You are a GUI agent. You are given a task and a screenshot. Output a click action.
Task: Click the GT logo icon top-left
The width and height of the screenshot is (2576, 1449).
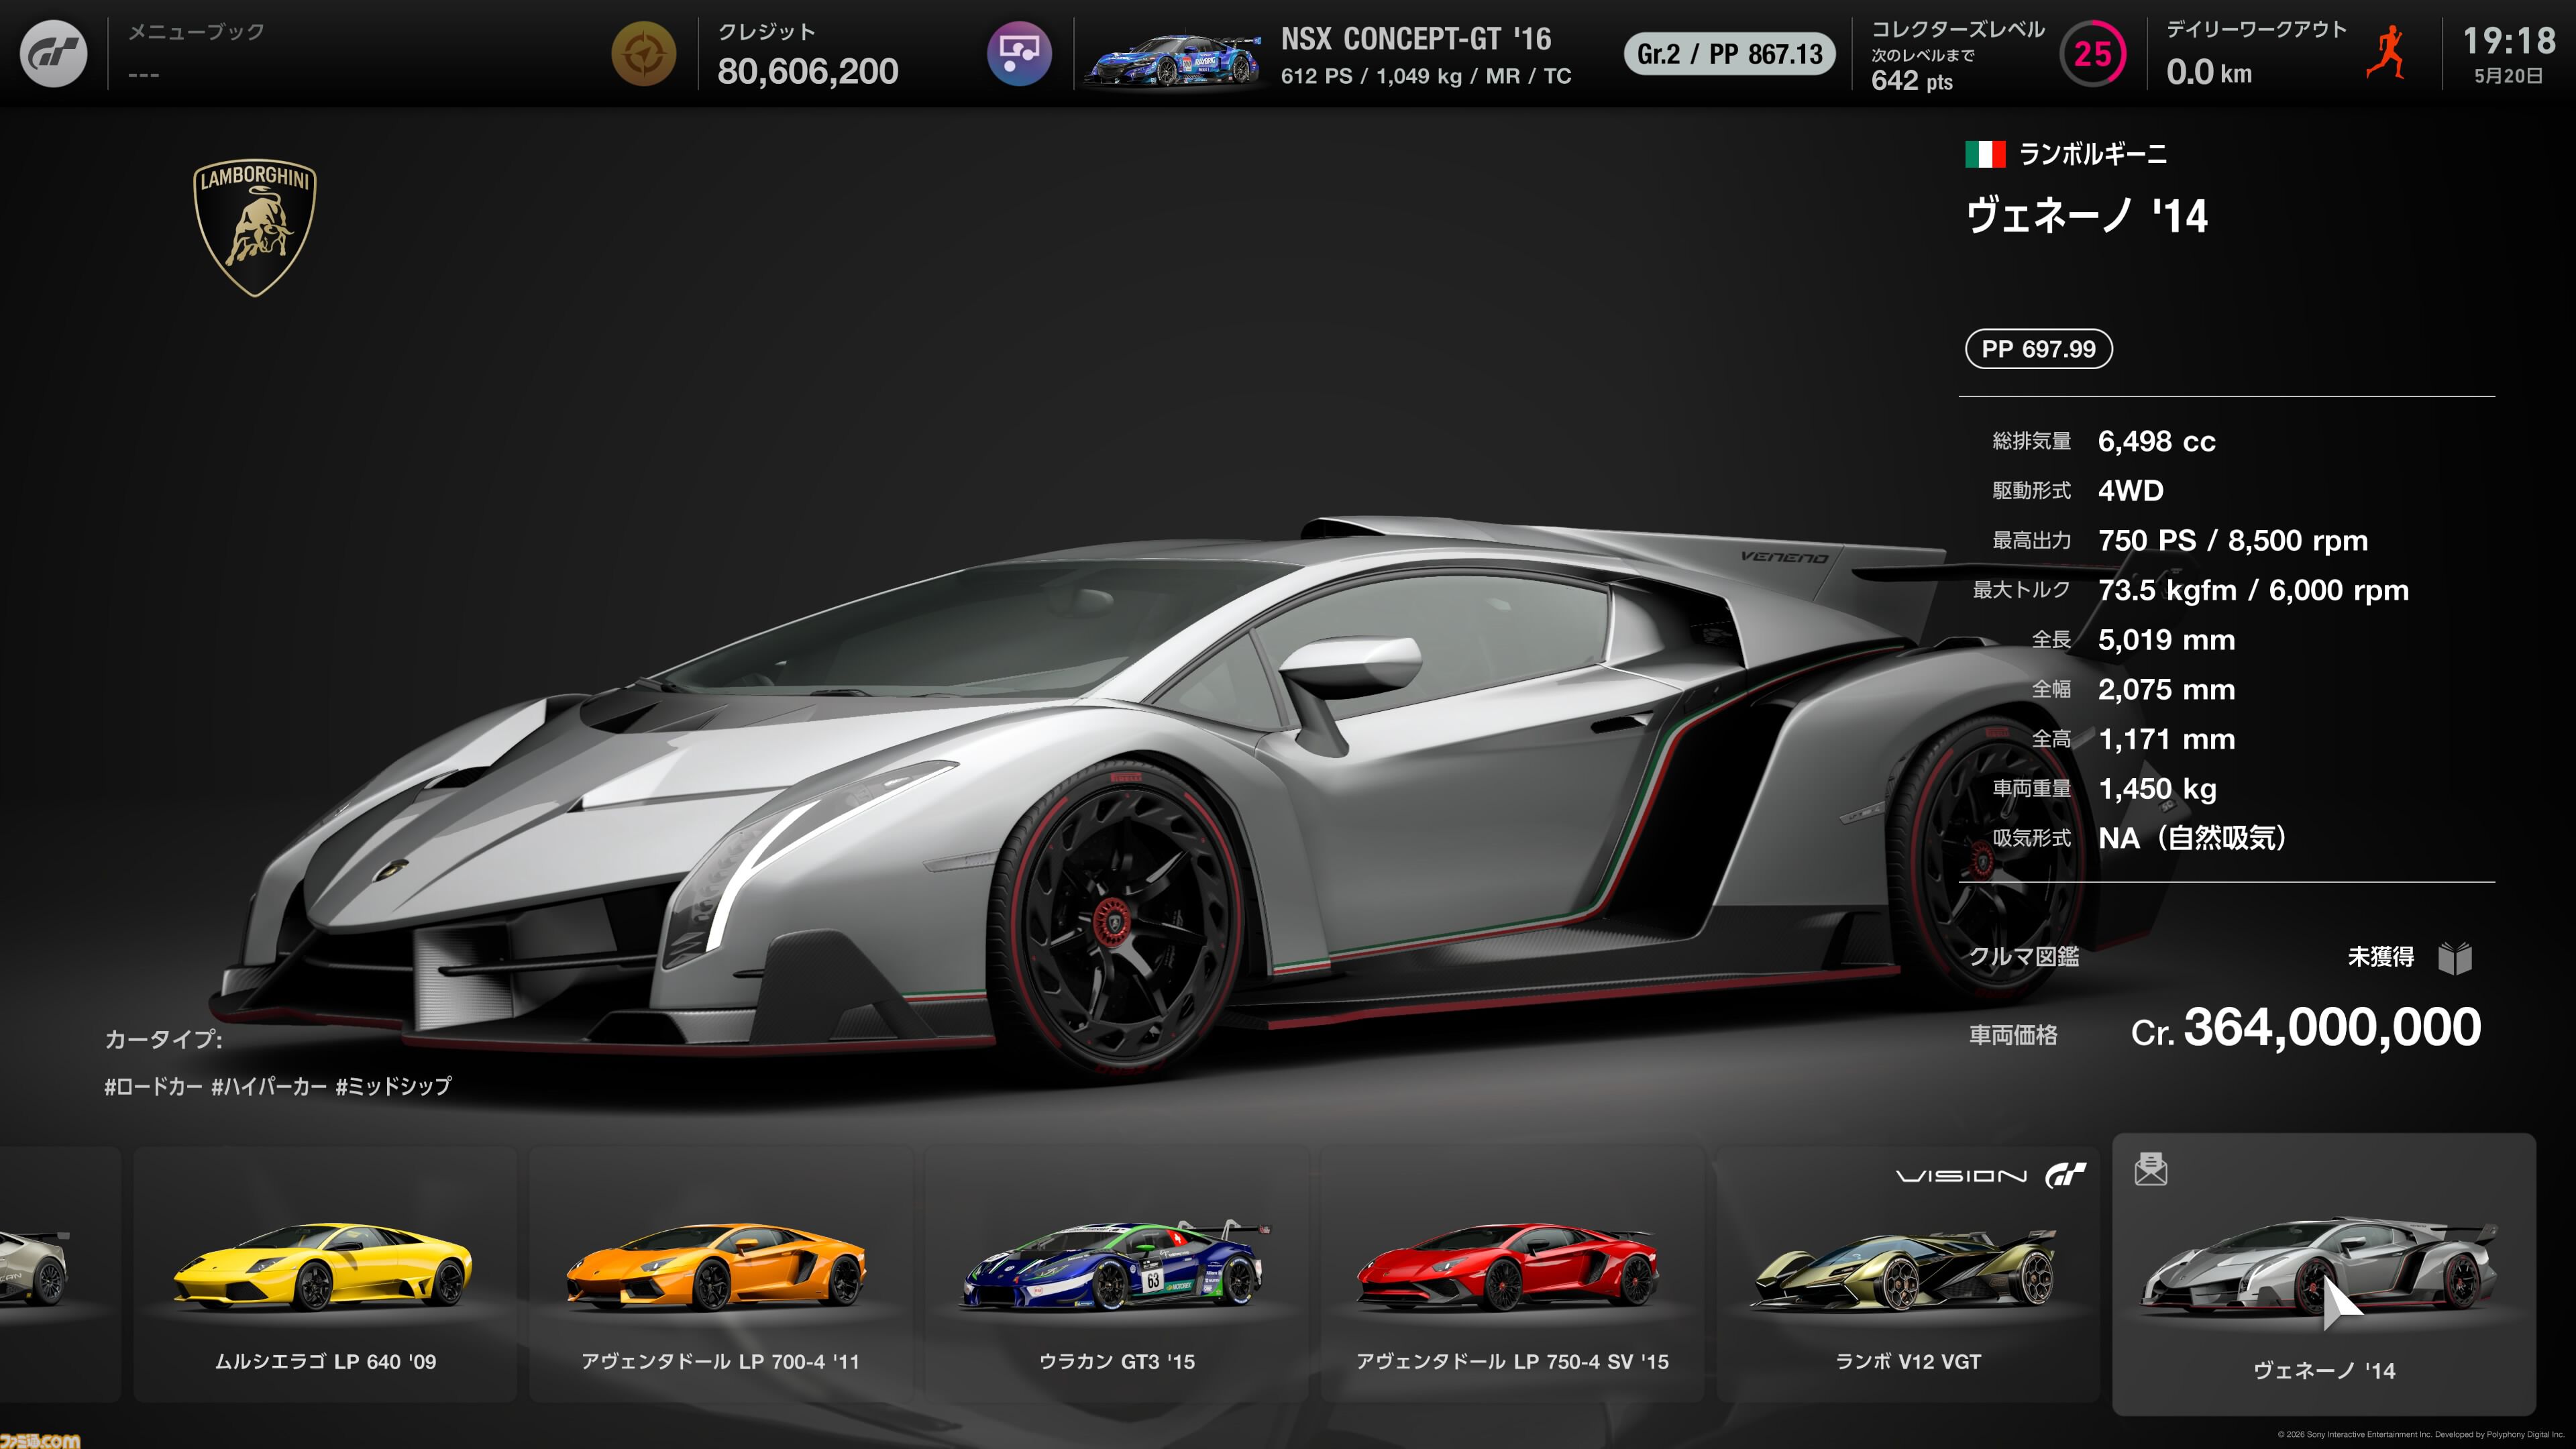54,54
